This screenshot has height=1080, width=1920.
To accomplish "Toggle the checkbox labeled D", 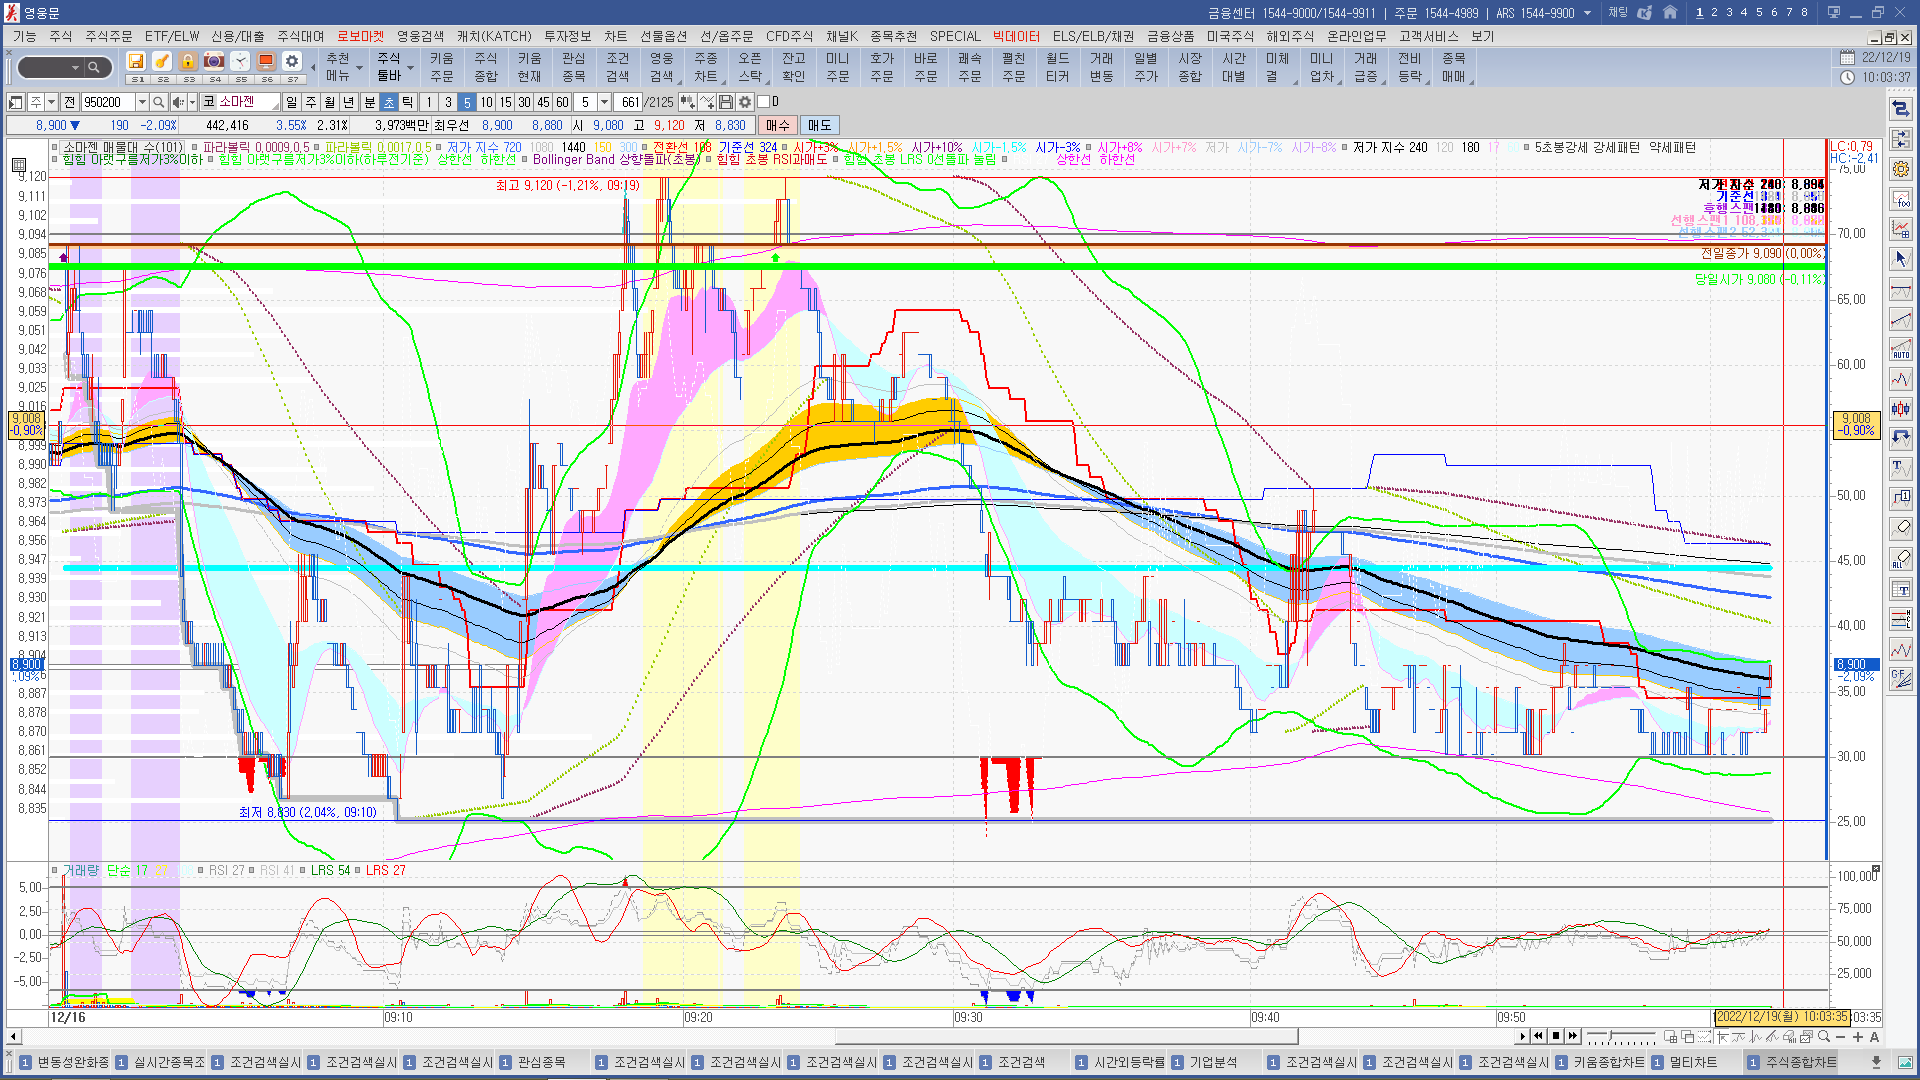I will click(764, 102).
